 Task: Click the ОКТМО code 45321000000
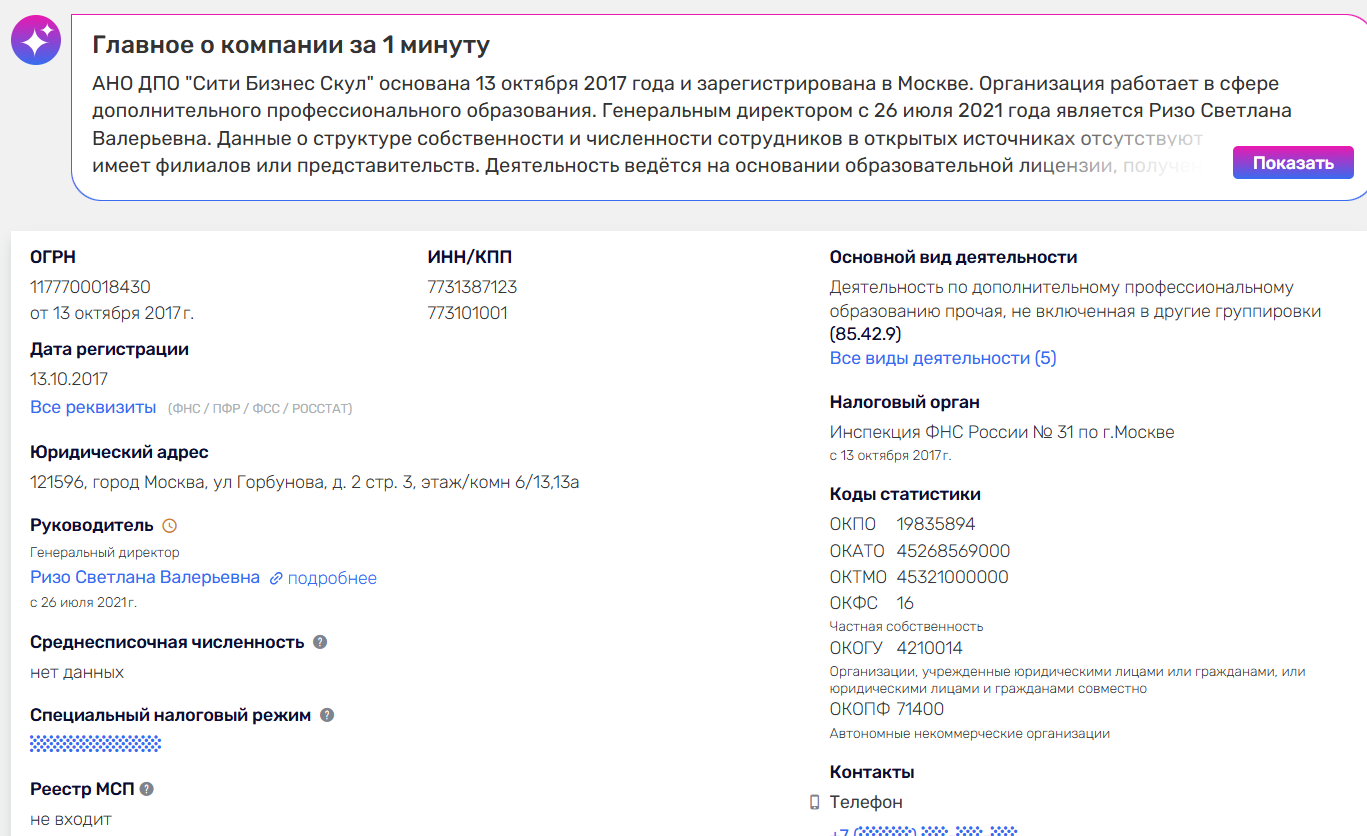pyautogui.click(x=953, y=577)
